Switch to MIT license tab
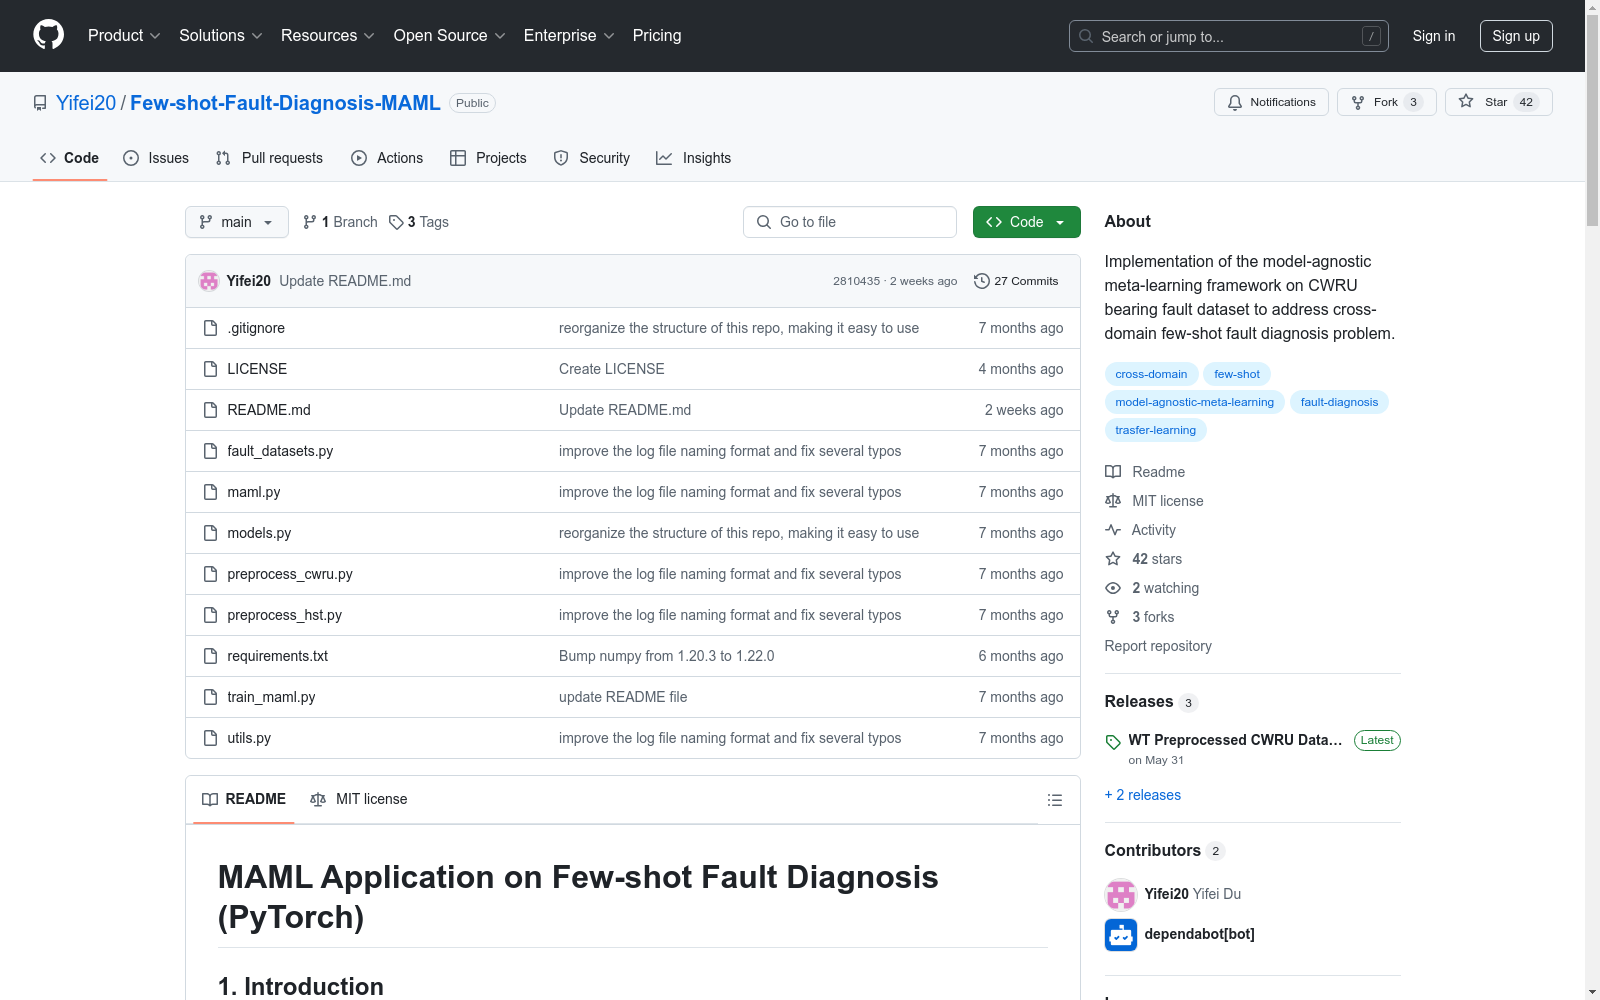This screenshot has width=1600, height=1000. point(359,799)
